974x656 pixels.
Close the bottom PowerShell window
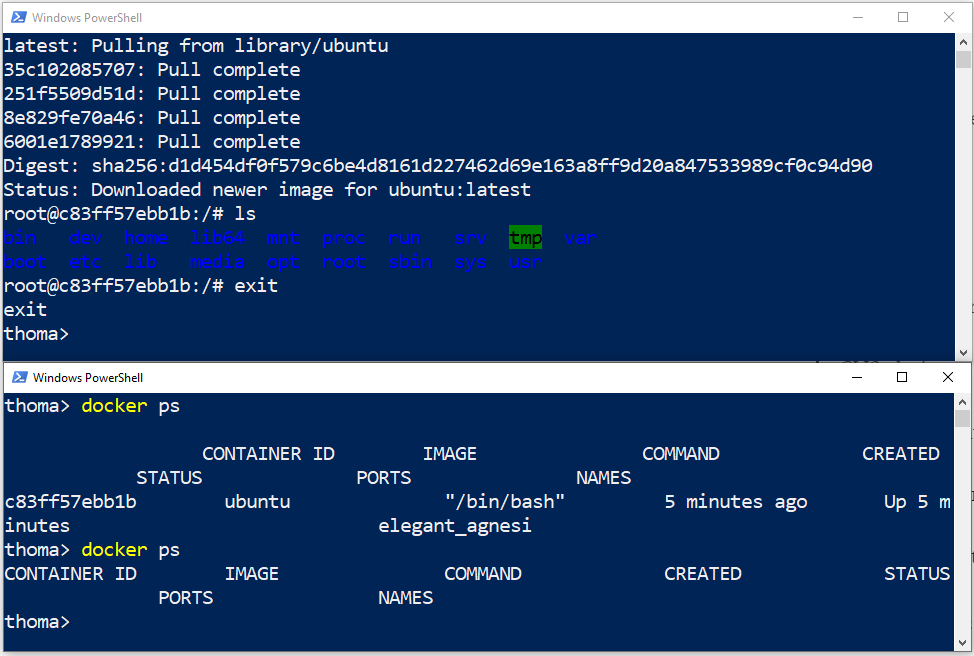[x=948, y=377]
